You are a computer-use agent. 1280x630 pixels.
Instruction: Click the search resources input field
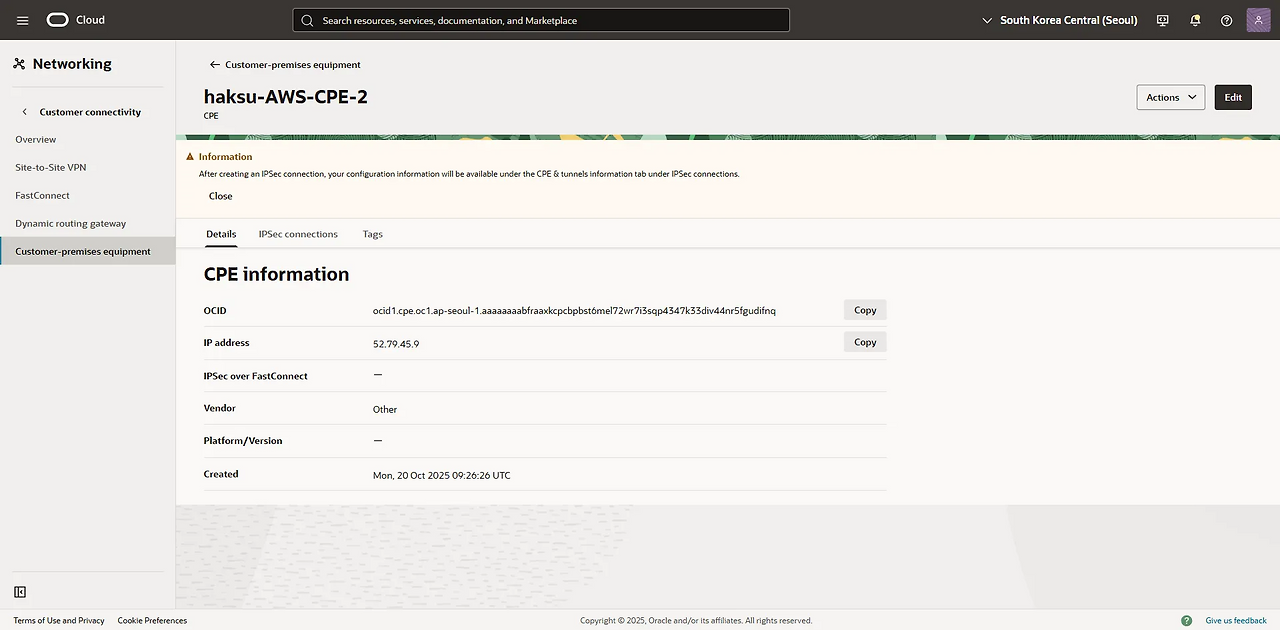pos(540,20)
